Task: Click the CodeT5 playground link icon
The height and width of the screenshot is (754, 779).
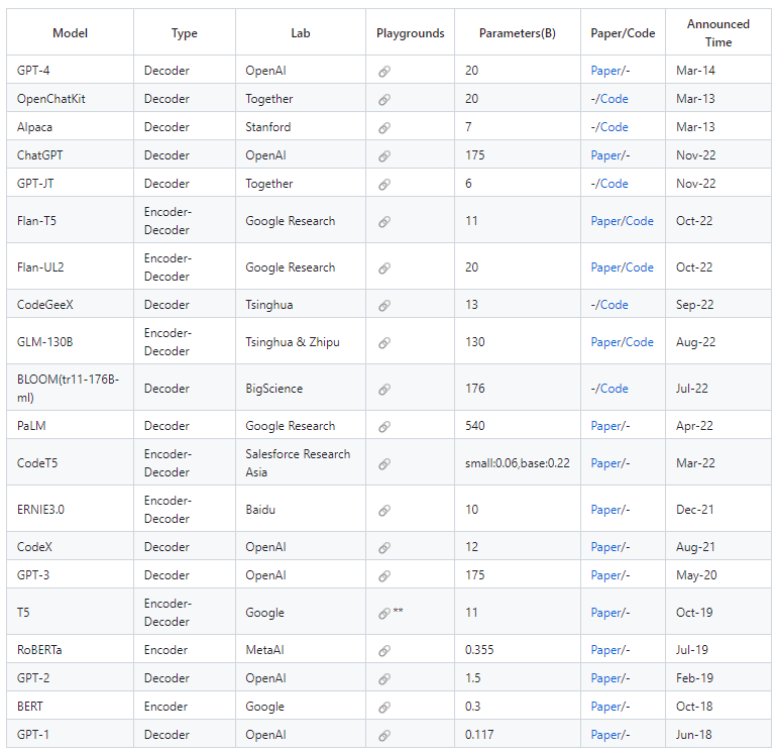Action: pos(384,463)
